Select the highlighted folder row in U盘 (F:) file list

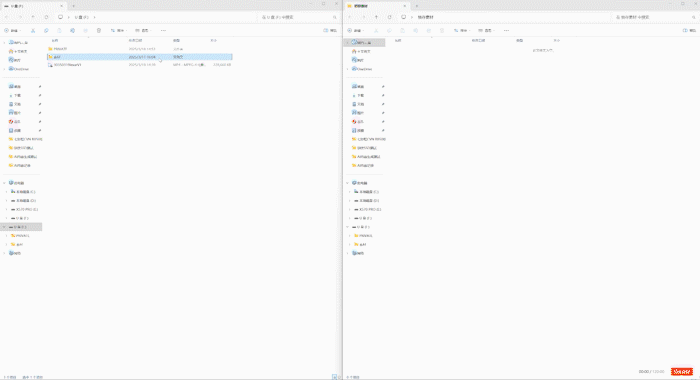coord(140,57)
